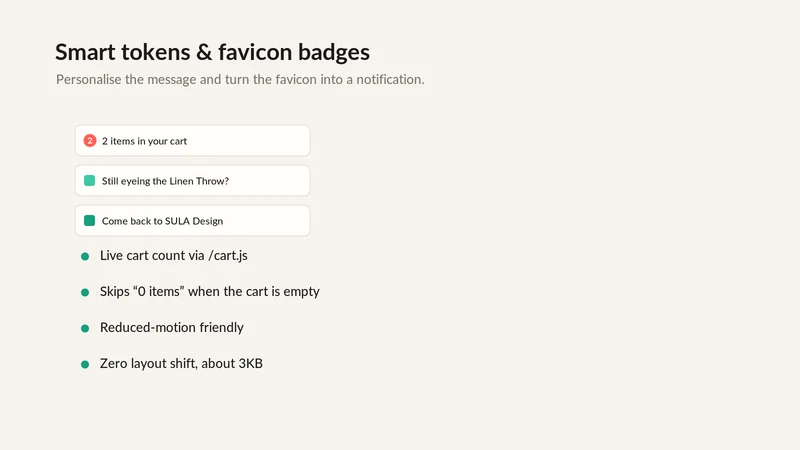This screenshot has width=800, height=450.
Task: Click the 'Reduced-motion friendly' bullet text
Action: 172,327
